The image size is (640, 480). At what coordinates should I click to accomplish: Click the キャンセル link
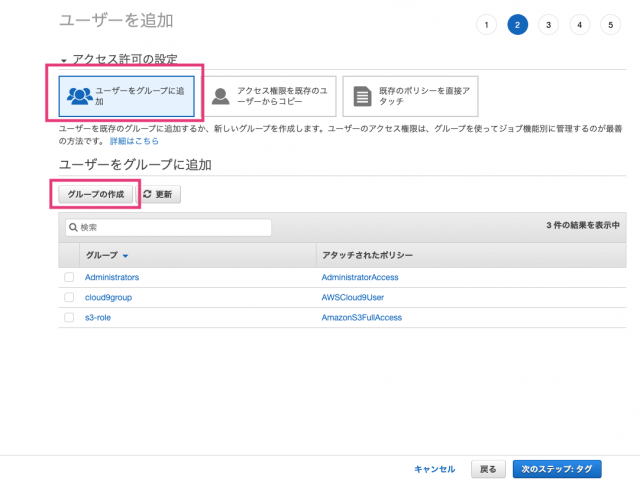click(434, 469)
